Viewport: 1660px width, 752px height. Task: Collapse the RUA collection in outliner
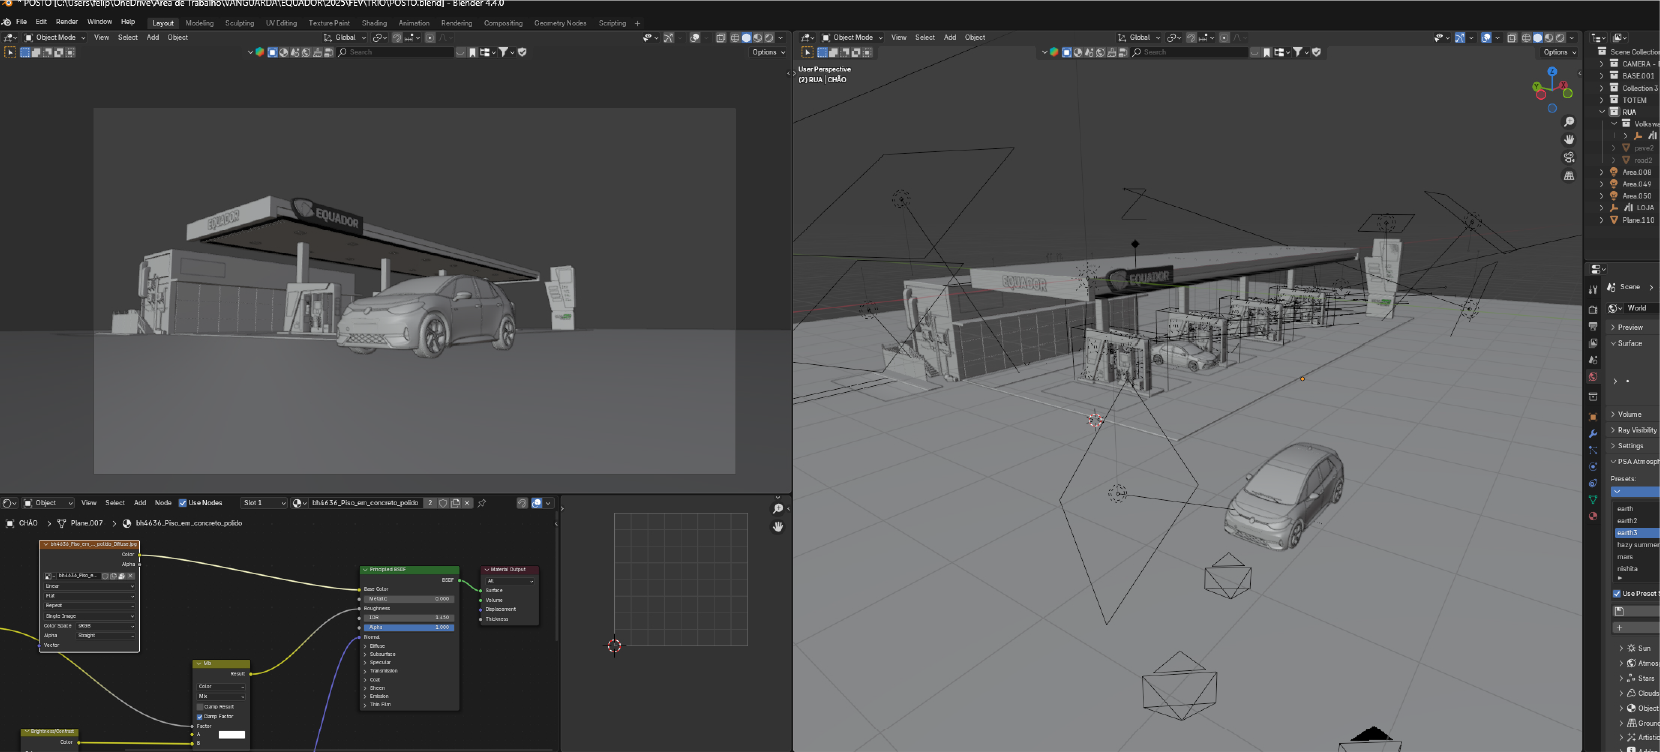(x=1602, y=112)
